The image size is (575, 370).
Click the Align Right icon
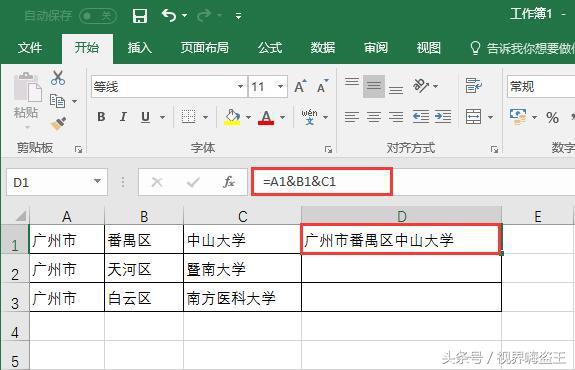click(x=396, y=117)
